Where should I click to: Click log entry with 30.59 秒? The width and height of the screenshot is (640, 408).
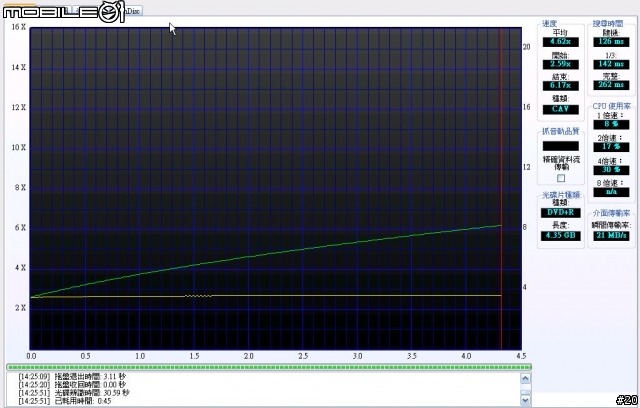click(74, 393)
